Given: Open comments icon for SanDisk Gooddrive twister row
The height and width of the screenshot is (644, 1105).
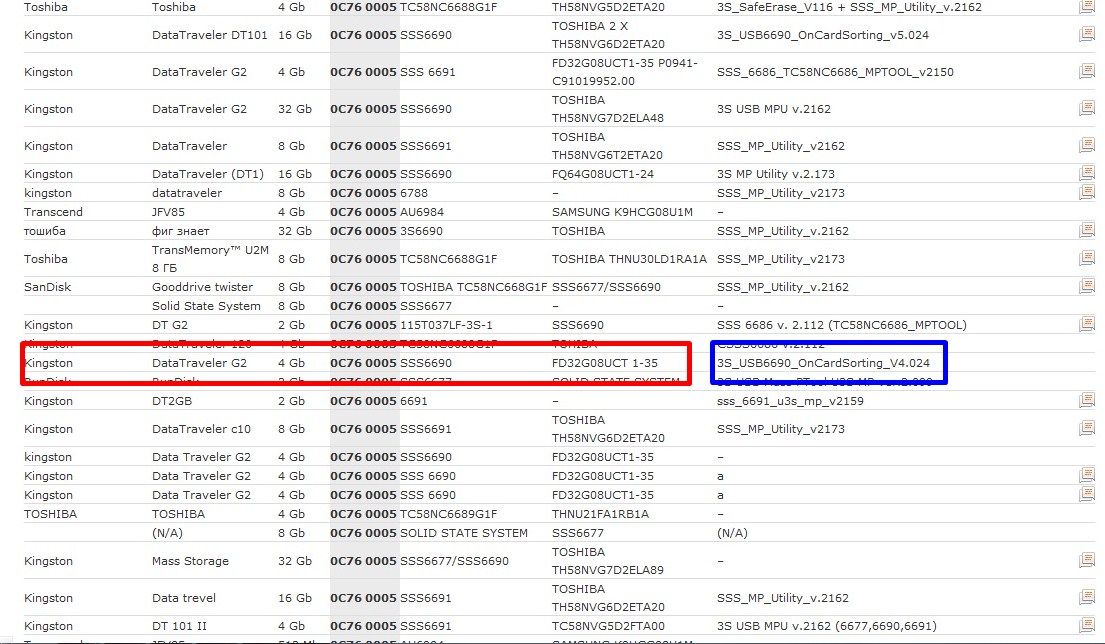Looking at the screenshot, I should click(x=1087, y=286).
